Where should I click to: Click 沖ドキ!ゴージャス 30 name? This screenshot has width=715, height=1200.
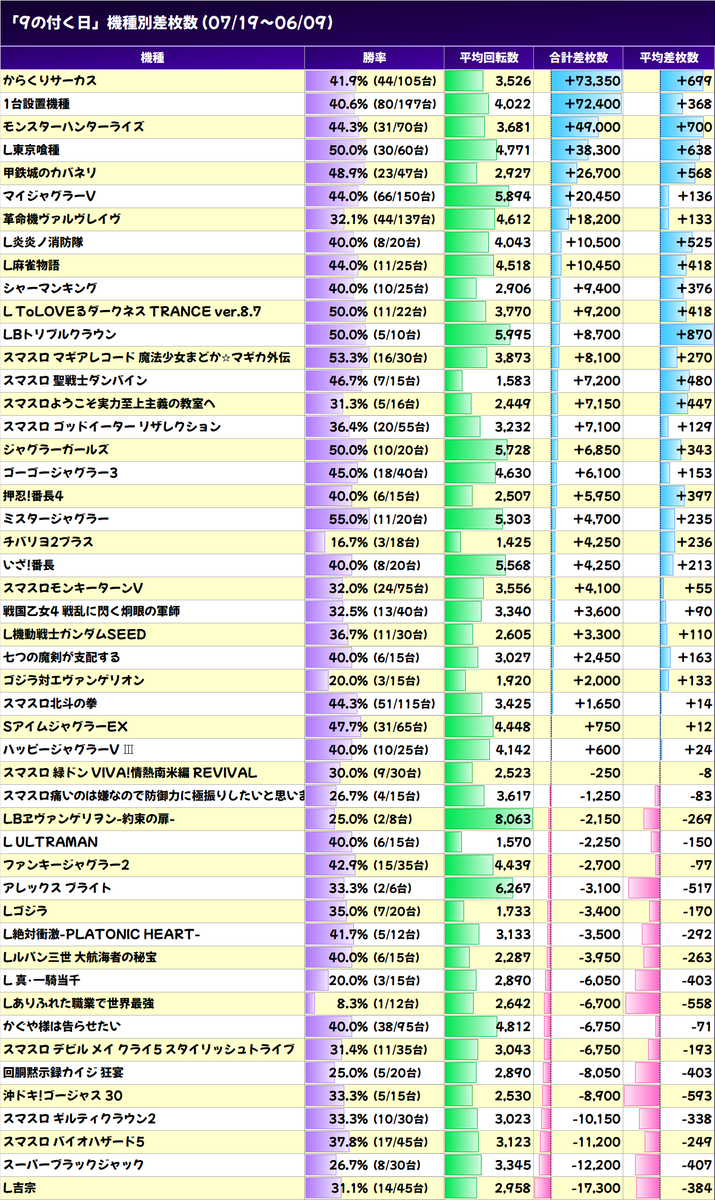[x=63, y=1096]
